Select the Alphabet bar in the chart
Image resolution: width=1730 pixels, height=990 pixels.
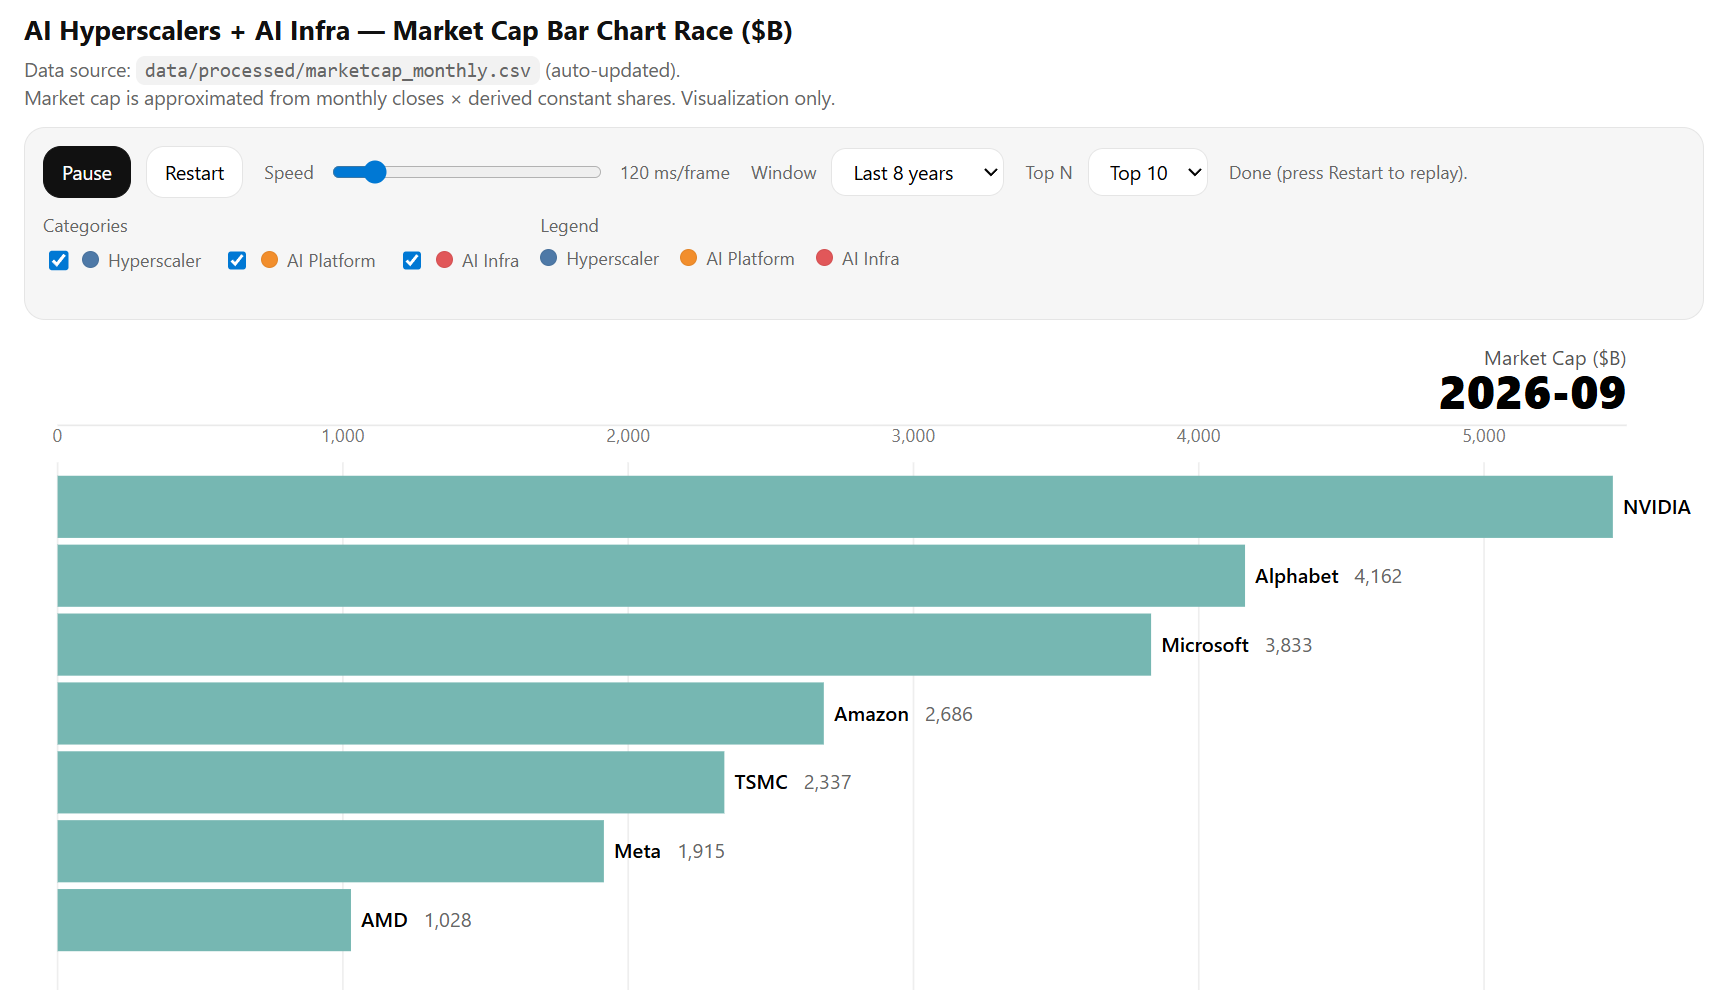[x=651, y=576]
